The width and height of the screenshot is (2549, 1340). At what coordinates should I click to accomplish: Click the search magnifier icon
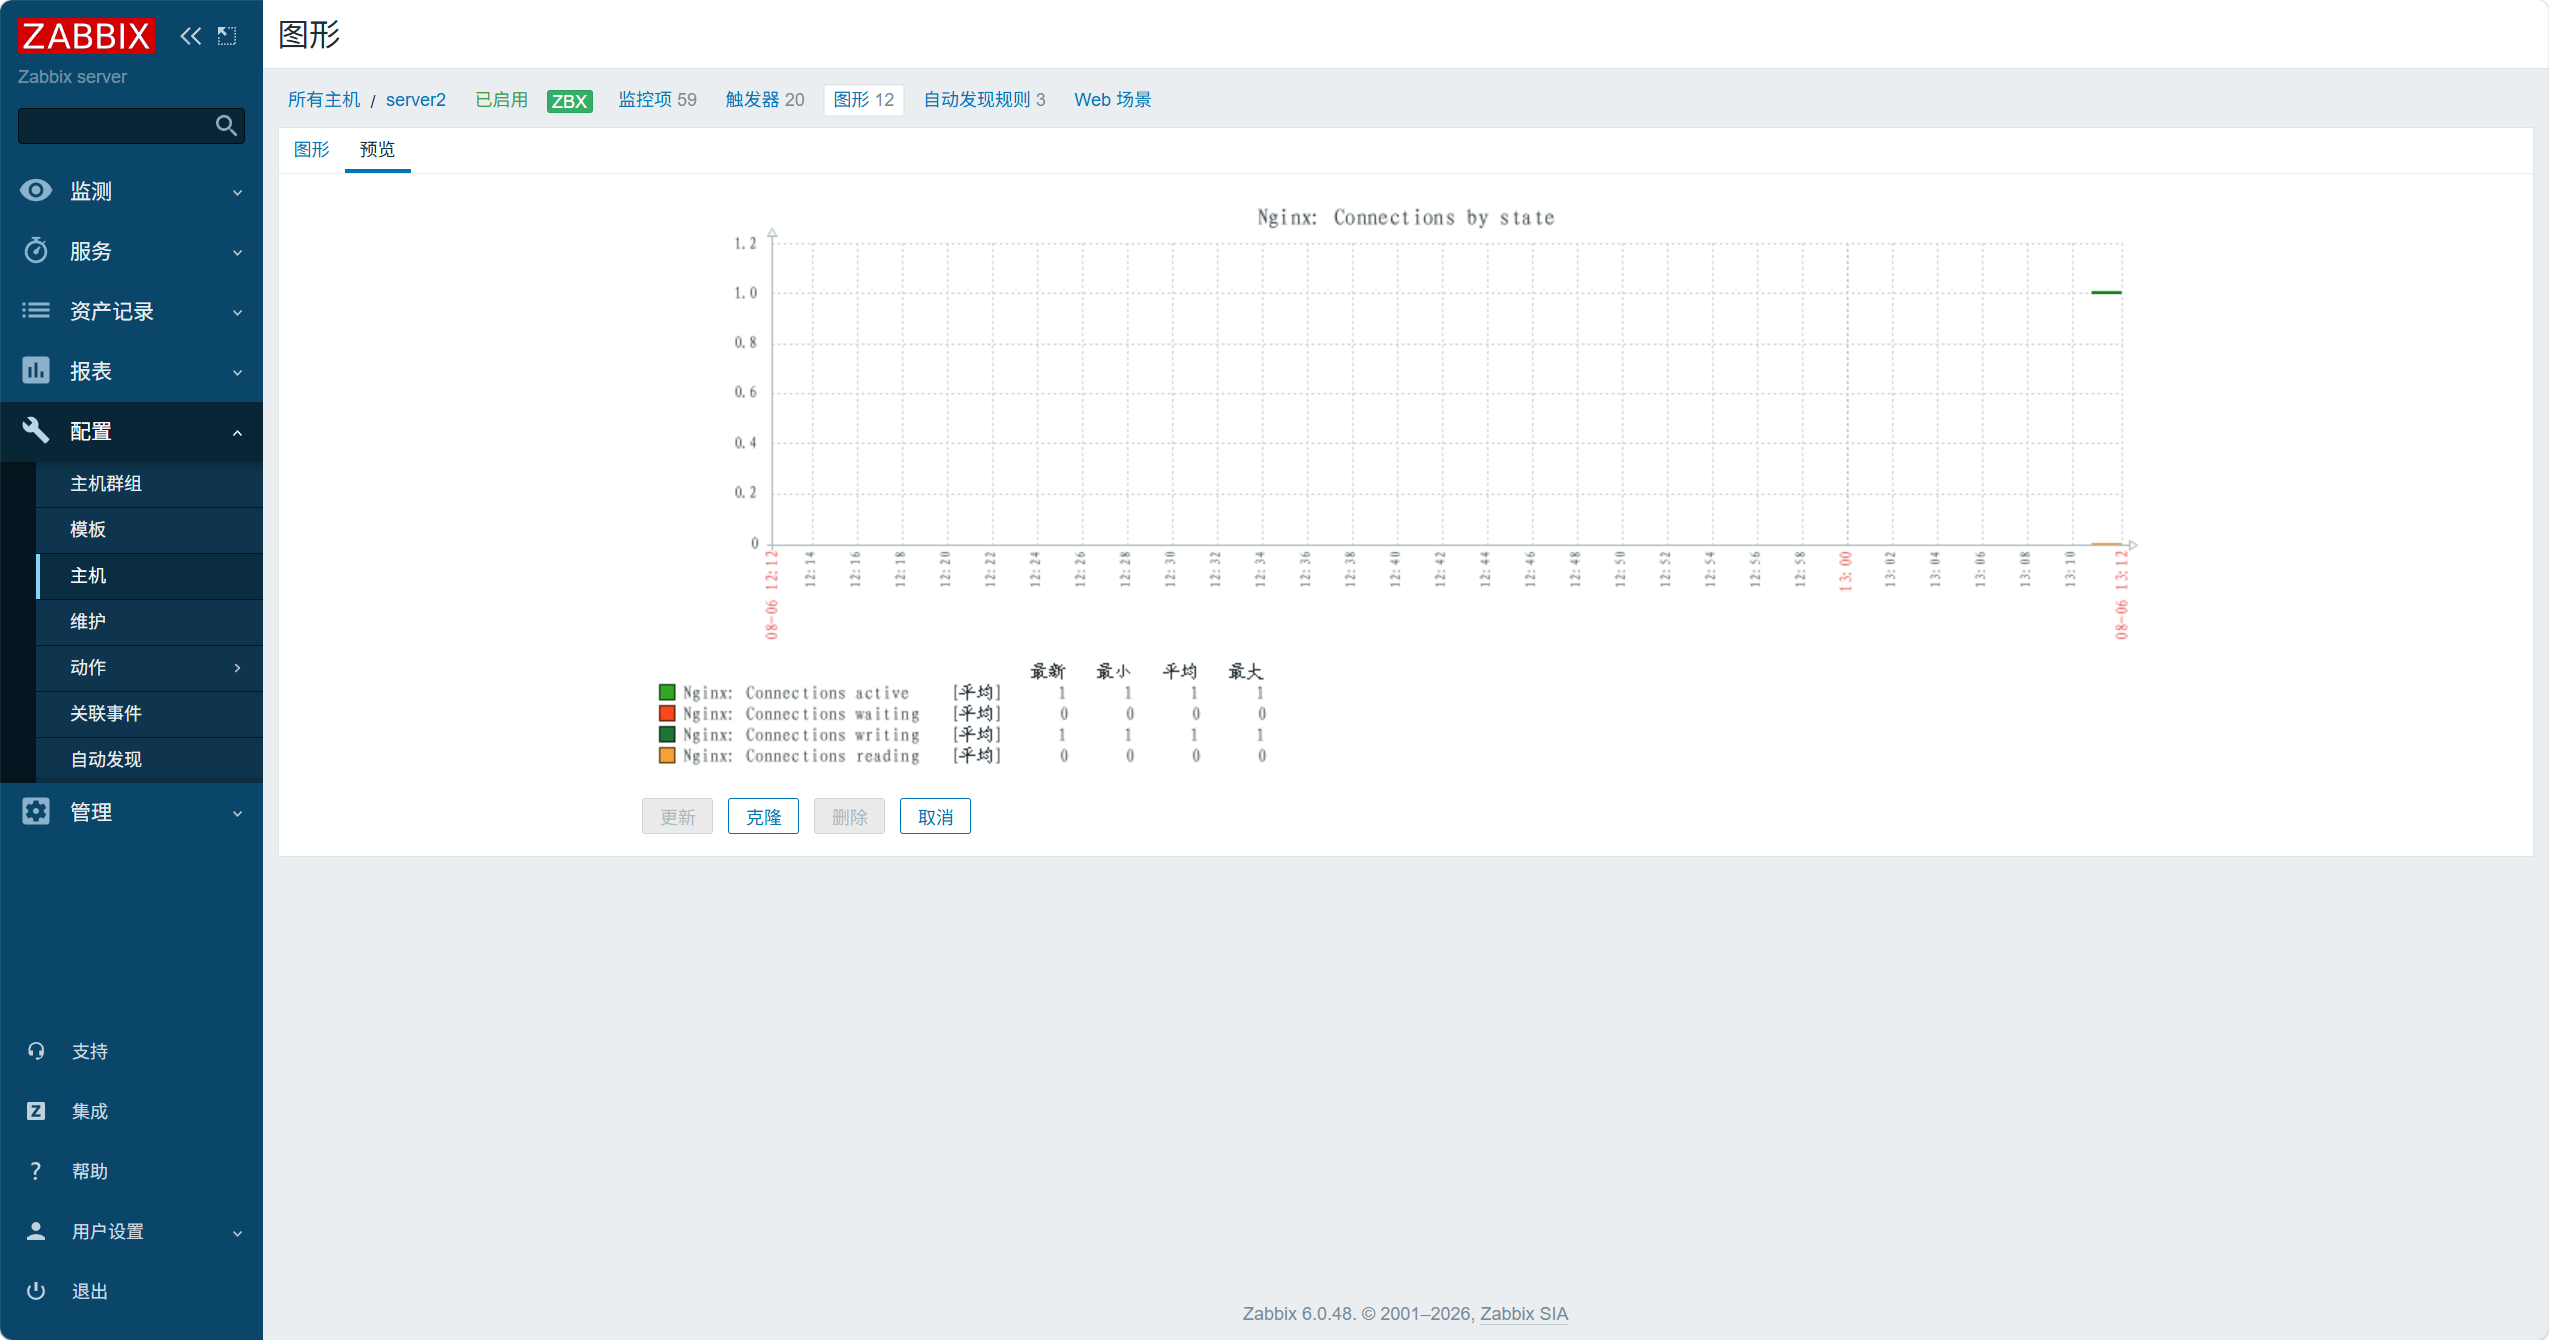pyautogui.click(x=226, y=125)
